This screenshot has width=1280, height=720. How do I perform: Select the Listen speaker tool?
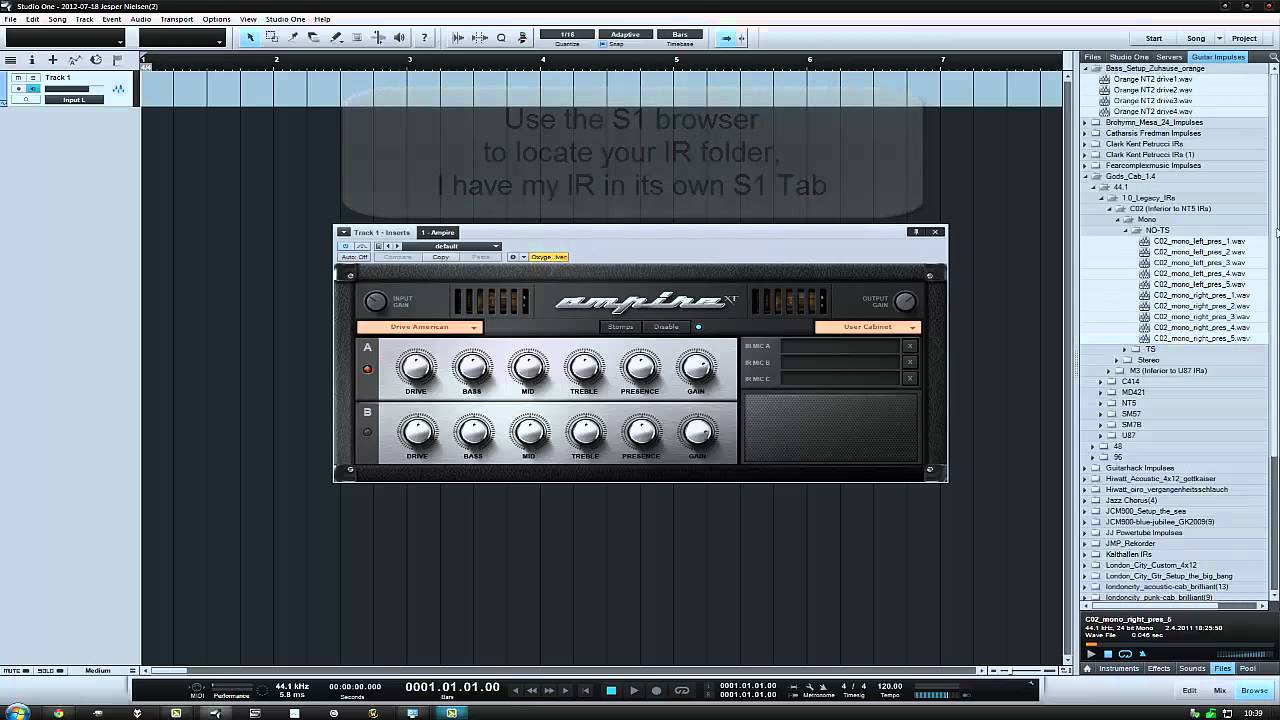pyautogui.click(x=400, y=38)
